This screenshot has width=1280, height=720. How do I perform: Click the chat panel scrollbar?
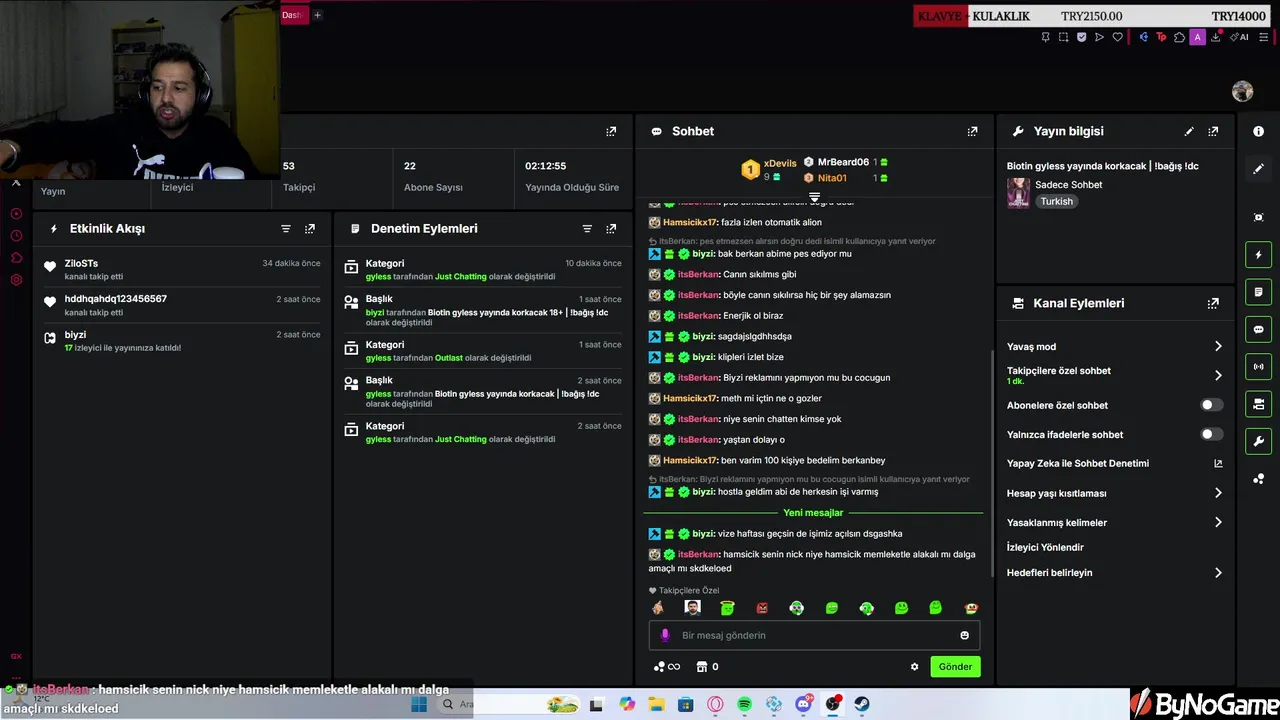coord(992,462)
